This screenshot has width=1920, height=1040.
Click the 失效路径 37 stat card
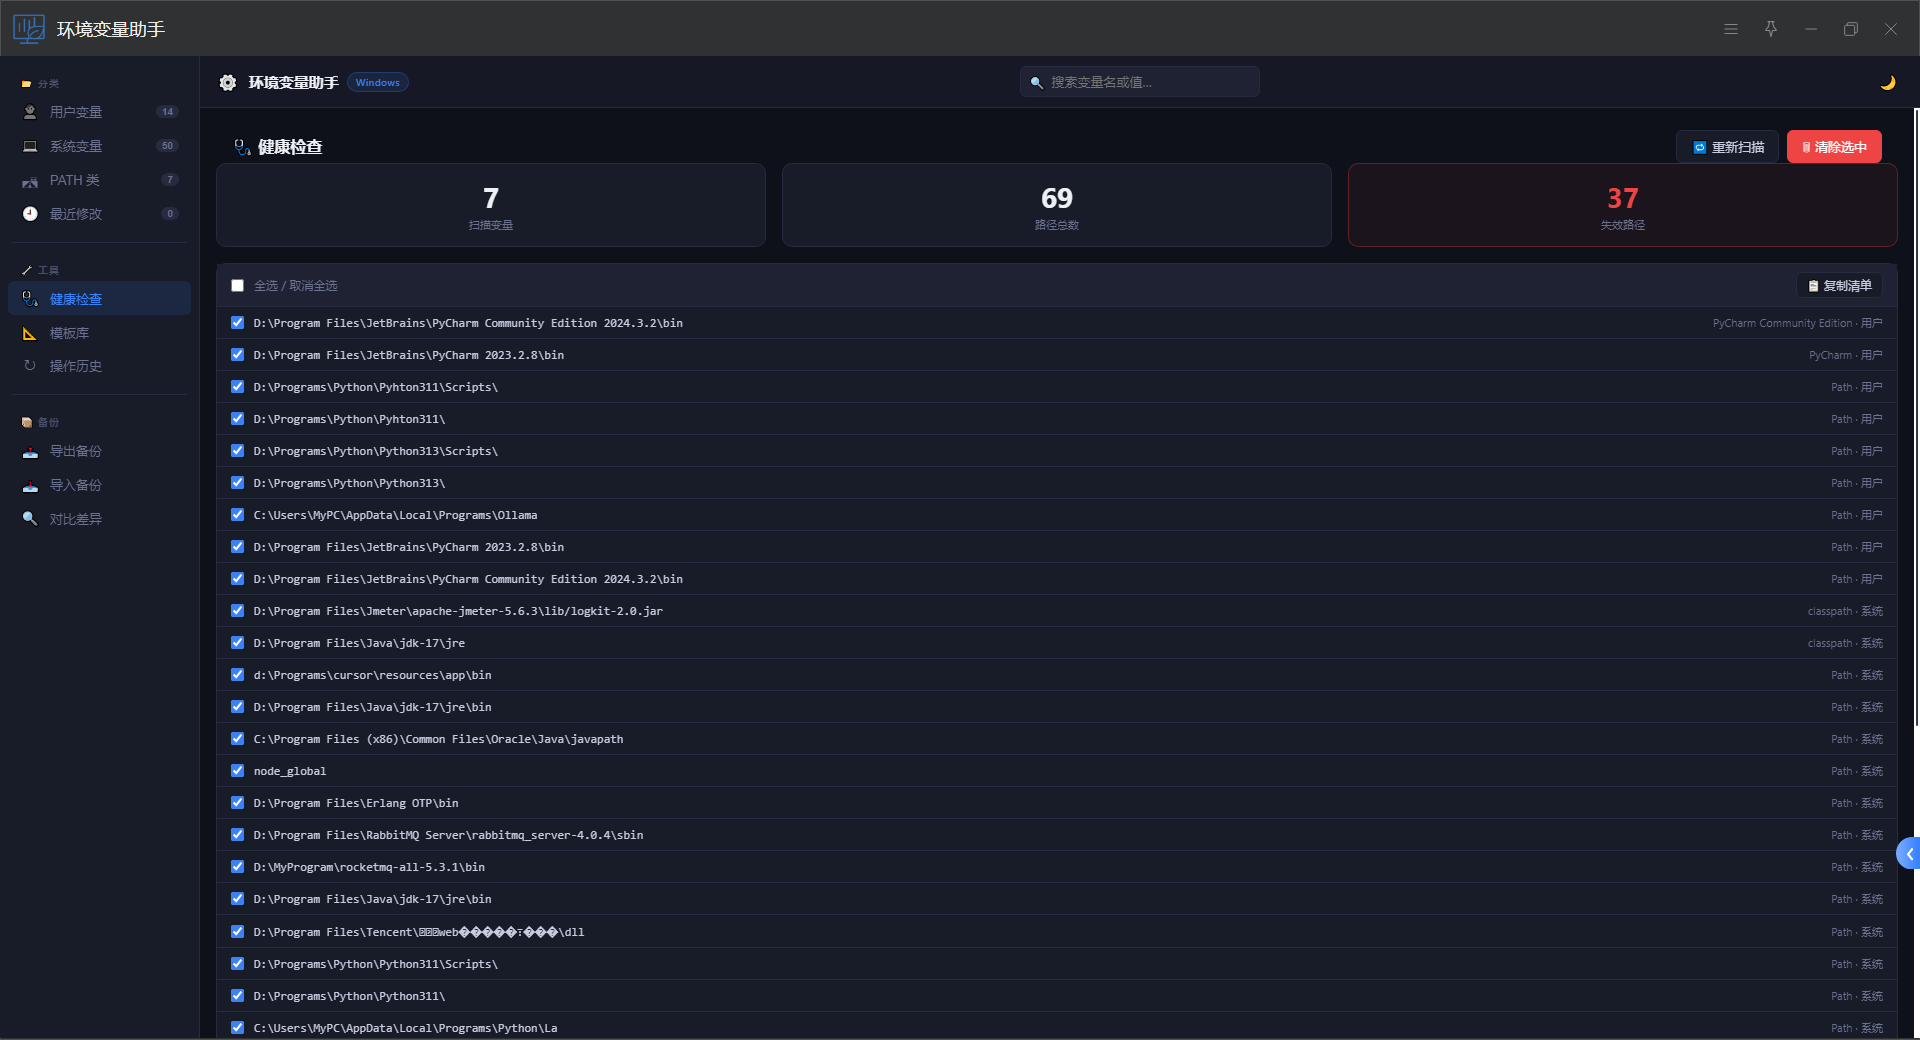(x=1622, y=205)
